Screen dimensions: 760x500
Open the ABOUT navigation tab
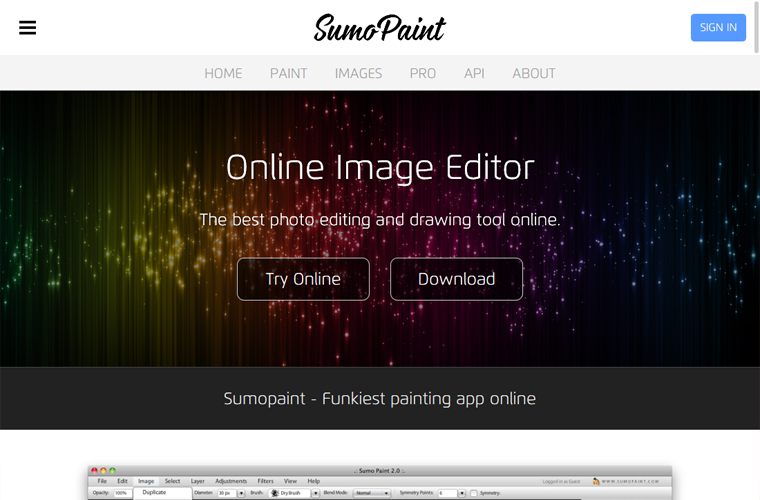tap(534, 73)
